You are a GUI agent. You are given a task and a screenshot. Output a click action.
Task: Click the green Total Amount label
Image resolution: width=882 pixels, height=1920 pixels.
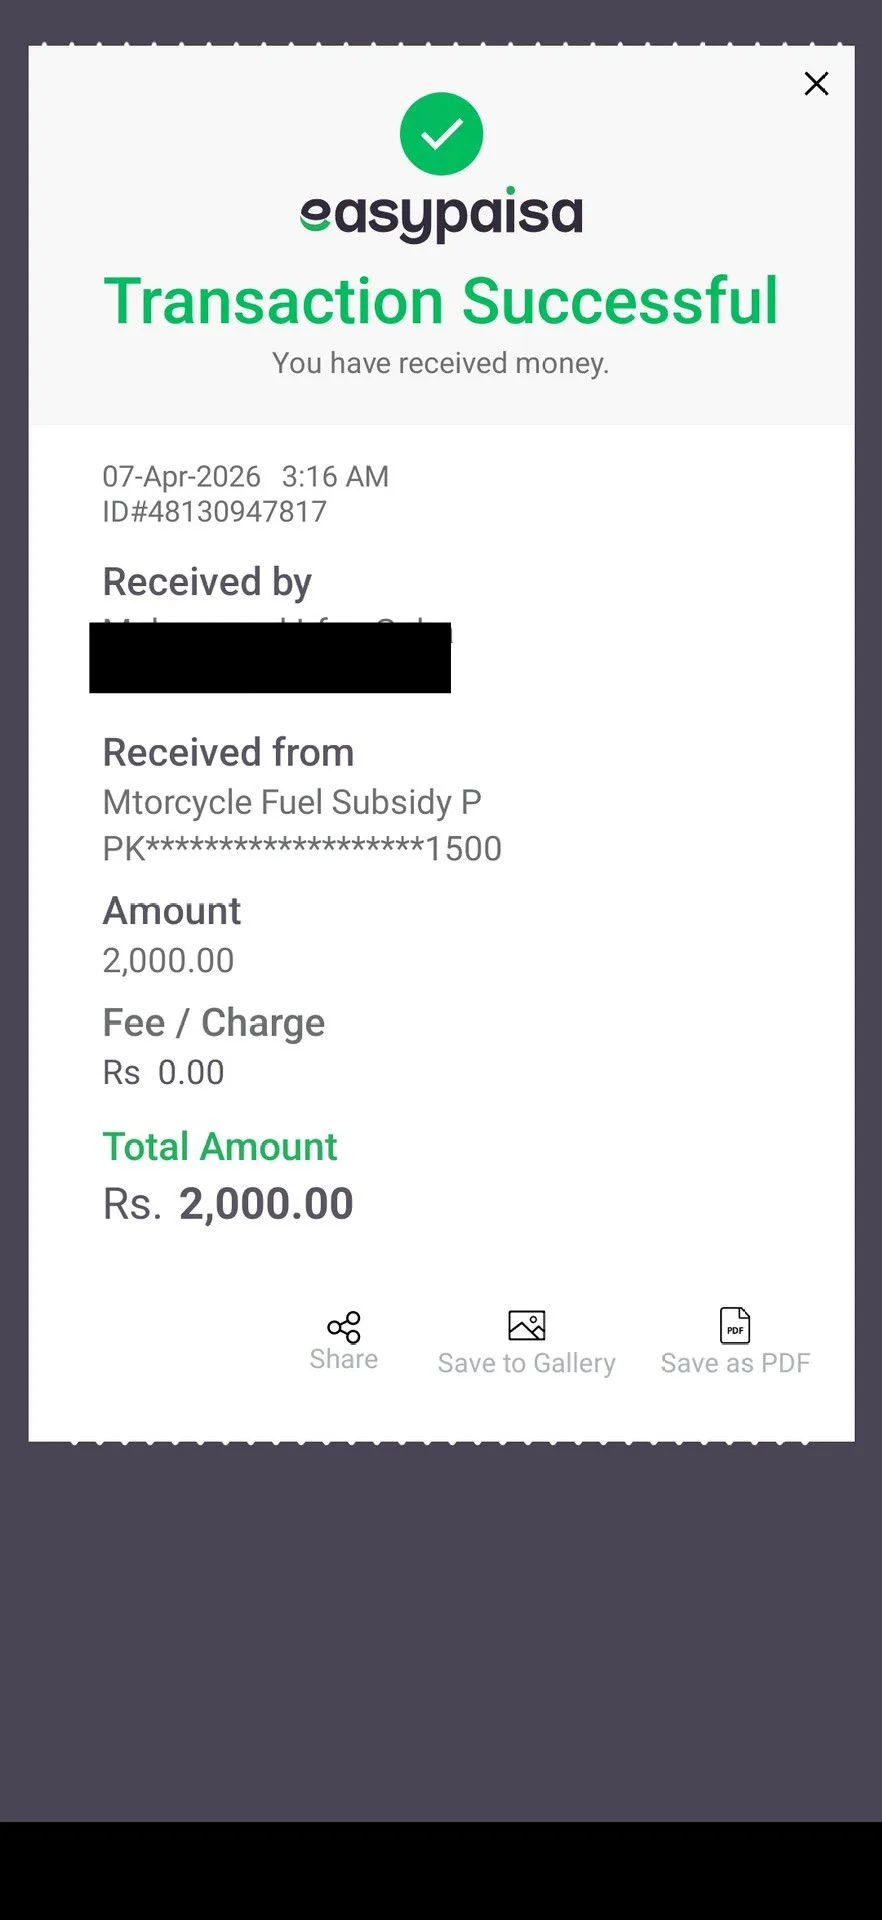[x=220, y=1147]
